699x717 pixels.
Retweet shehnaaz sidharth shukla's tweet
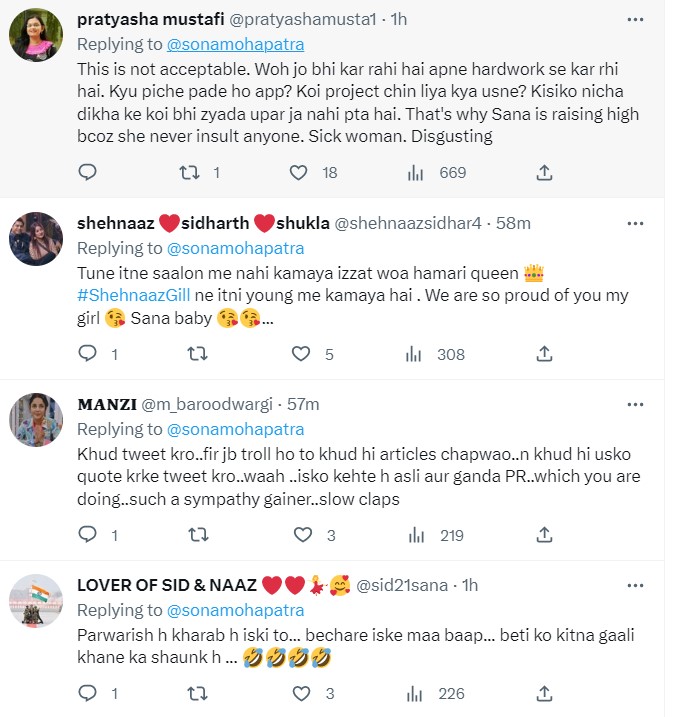[197, 353]
